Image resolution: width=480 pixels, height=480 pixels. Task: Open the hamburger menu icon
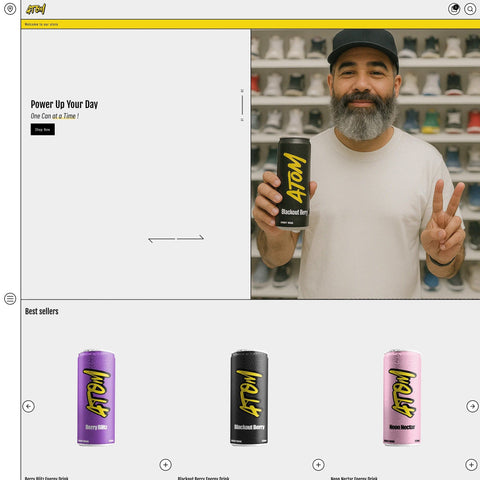pyautogui.click(x=10, y=299)
